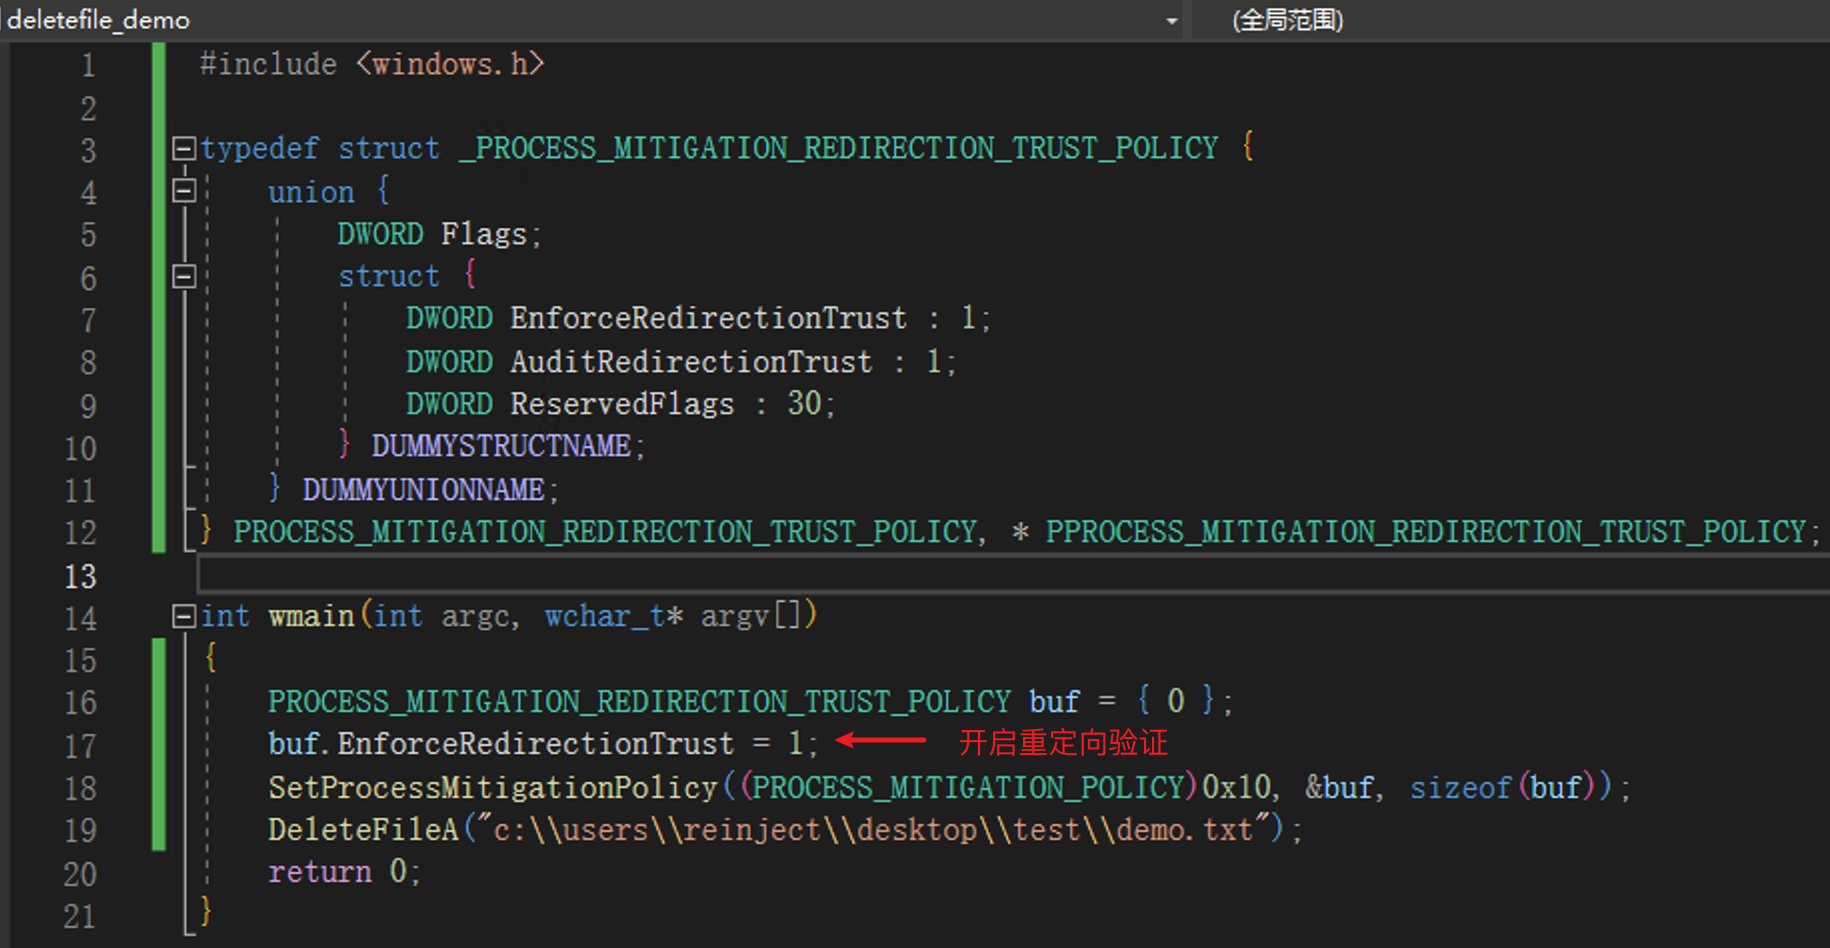Click the SetProcessMitigationPolicy function call
Image resolution: width=1830 pixels, height=948 pixels.
(x=492, y=788)
